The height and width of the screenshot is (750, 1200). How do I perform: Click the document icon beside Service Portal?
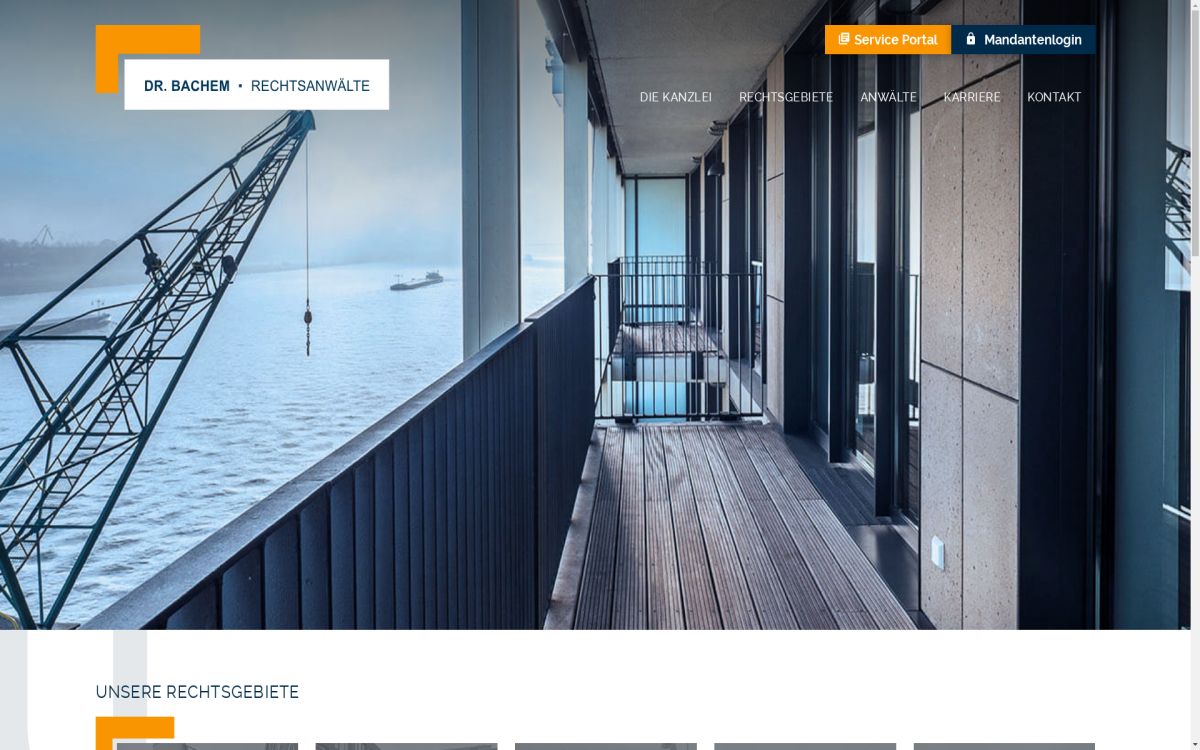(x=844, y=39)
